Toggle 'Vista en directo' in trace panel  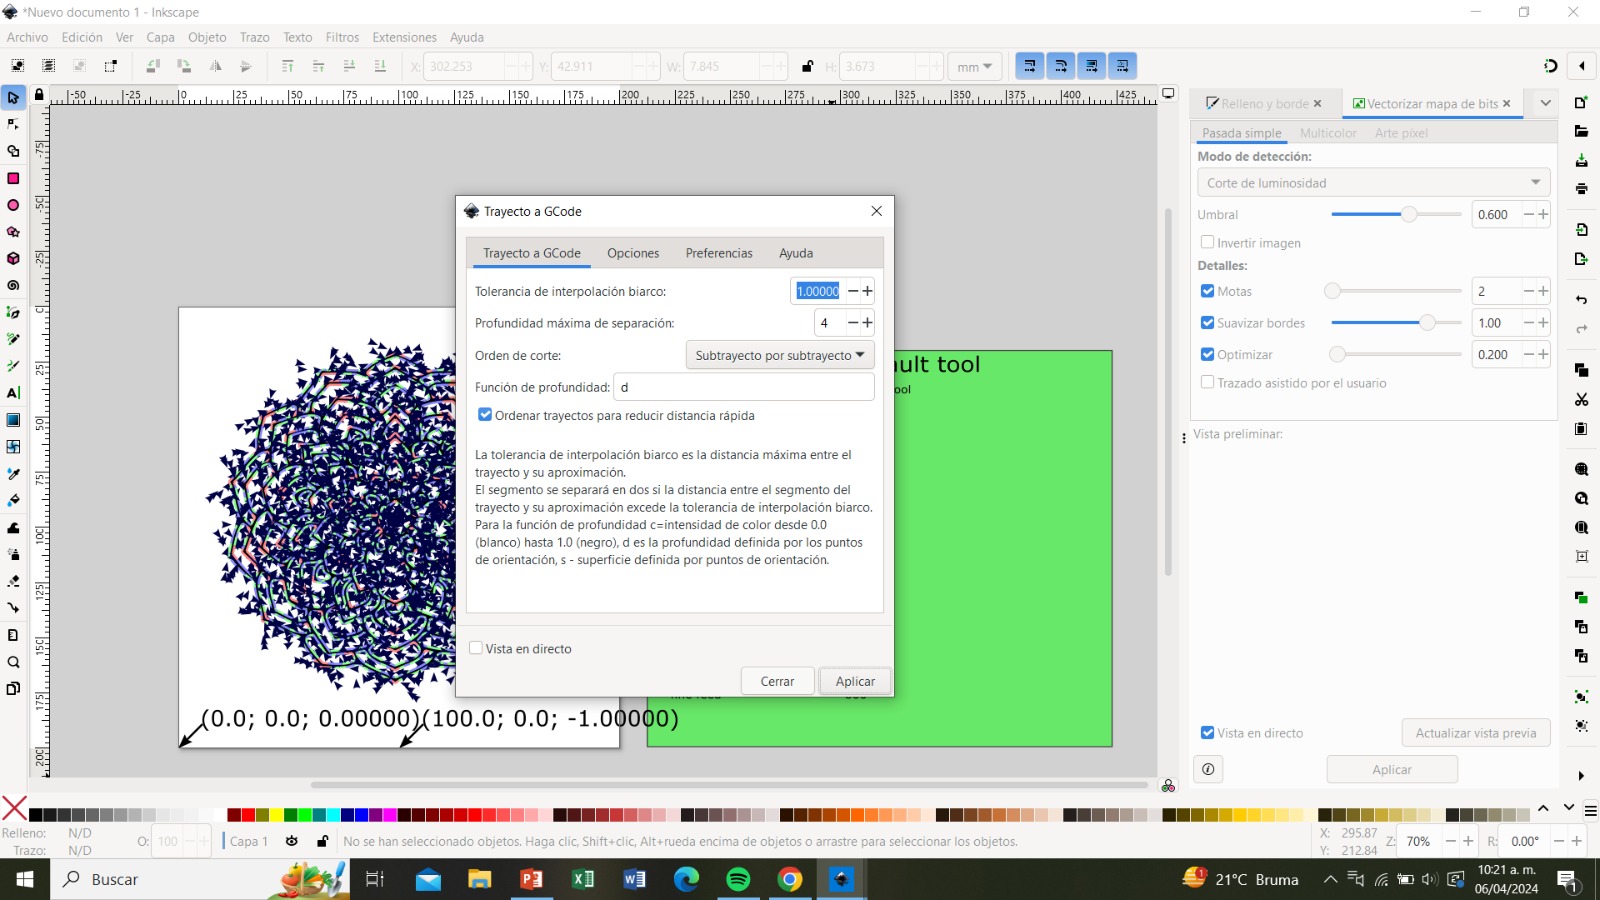pos(1207,732)
